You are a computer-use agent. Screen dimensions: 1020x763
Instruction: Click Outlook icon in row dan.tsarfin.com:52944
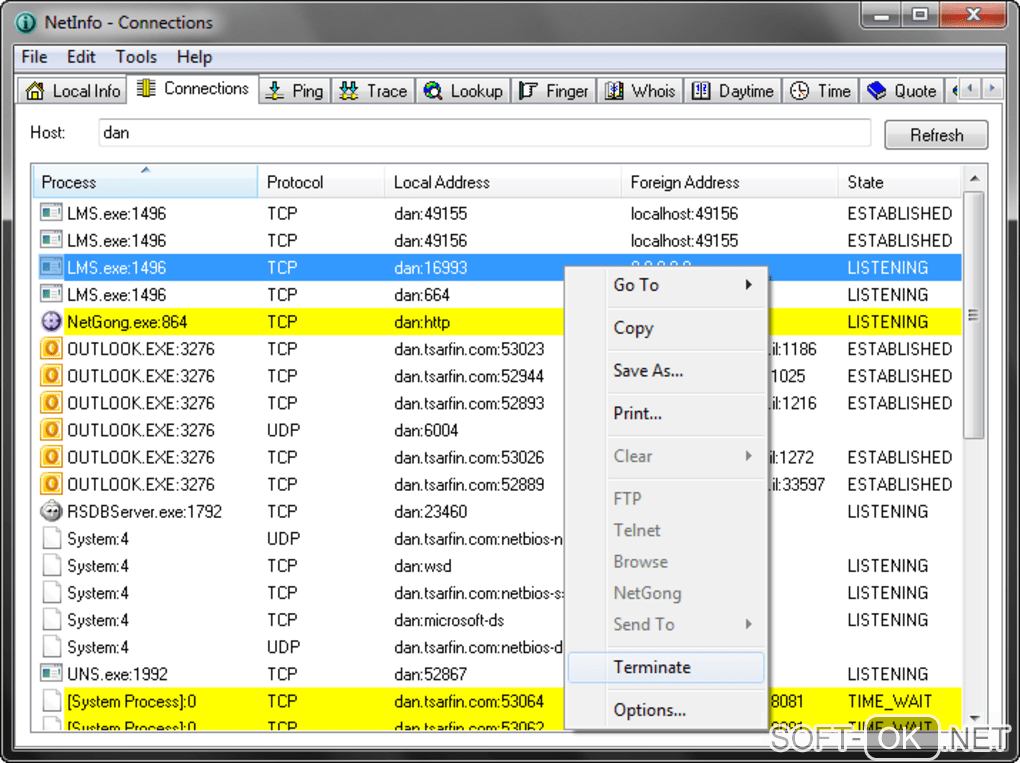[x=51, y=375]
